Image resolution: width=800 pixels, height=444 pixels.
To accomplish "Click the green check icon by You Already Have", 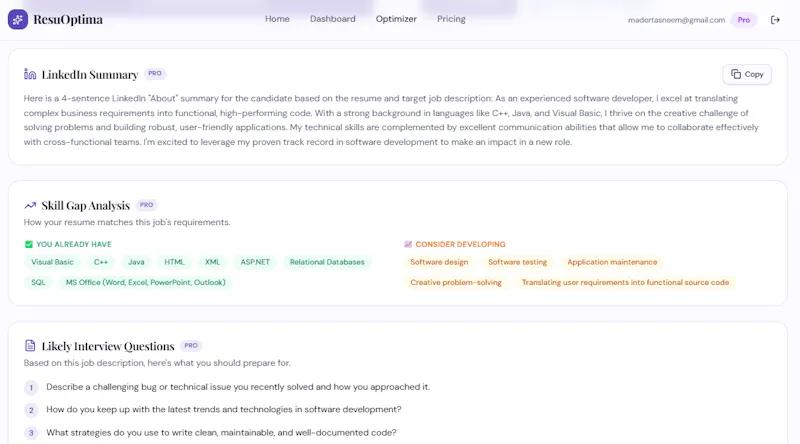I will click(29, 244).
